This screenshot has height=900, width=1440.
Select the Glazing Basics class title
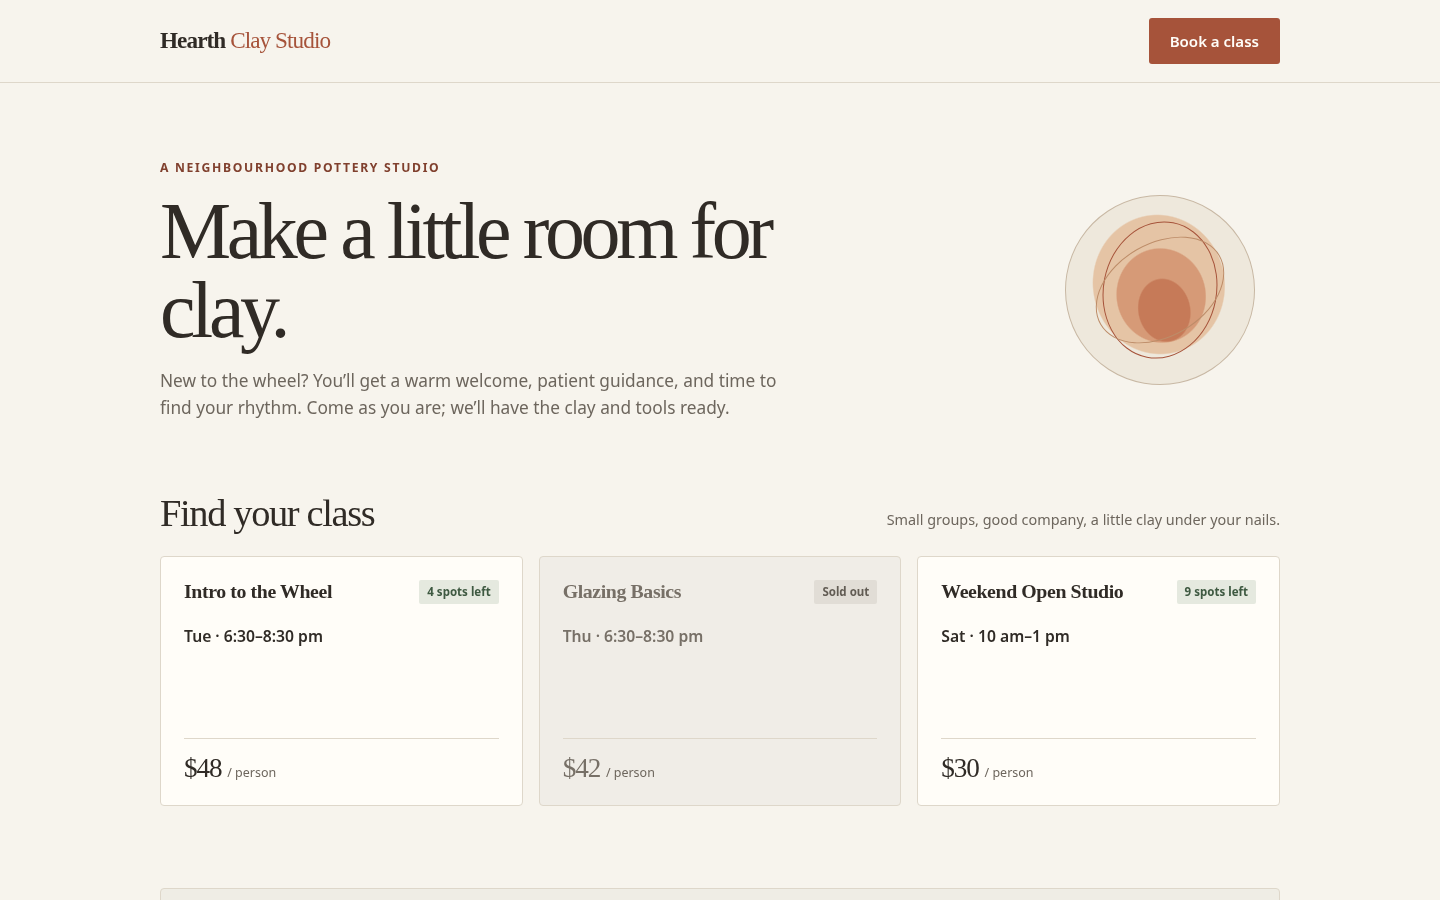(x=622, y=592)
